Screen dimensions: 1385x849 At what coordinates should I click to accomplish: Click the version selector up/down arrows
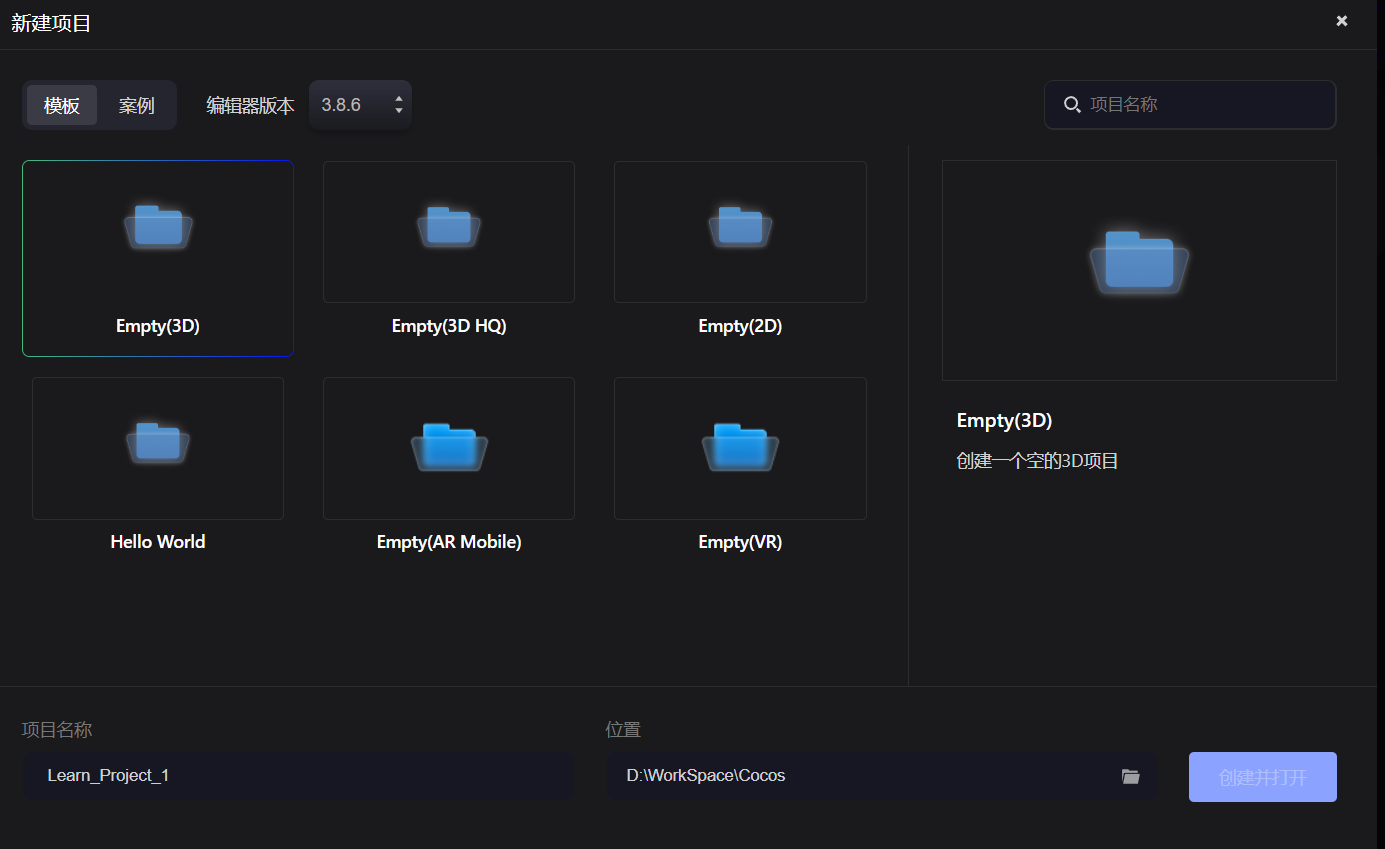399,105
